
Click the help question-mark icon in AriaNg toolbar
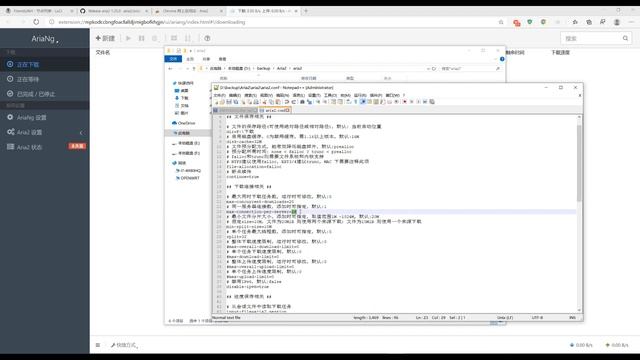207,38
